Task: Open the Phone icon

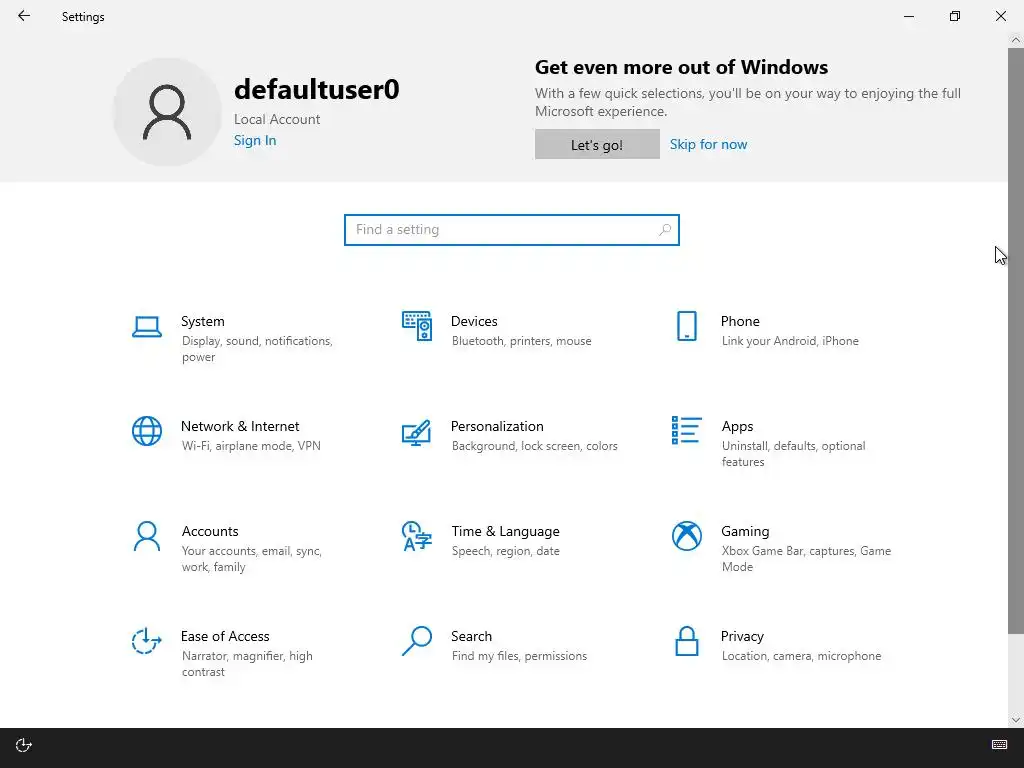Action: (x=686, y=326)
